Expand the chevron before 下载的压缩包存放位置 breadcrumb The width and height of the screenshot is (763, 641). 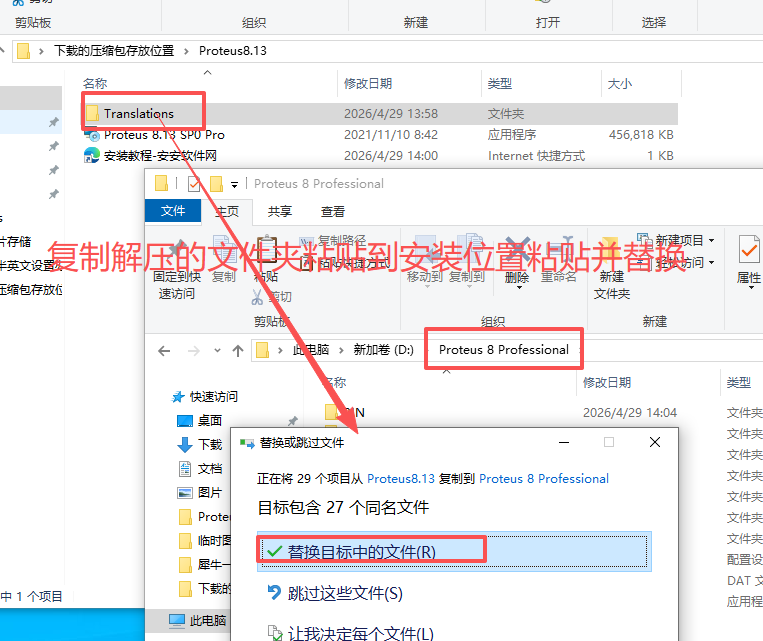tap(41, 51)
